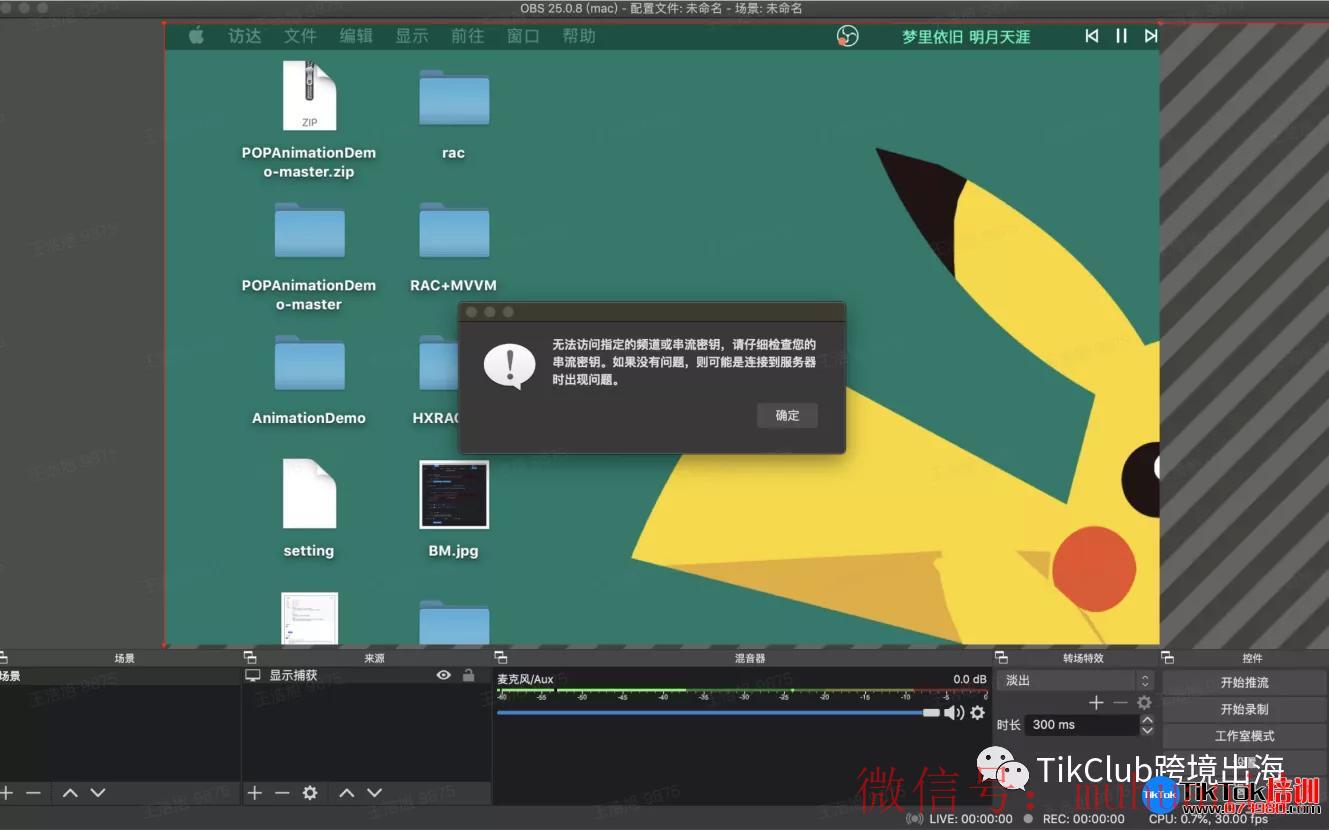Screen dimensions: 1329x830
Task: Select the 显示捕获 source row
Action: point(366,676)
